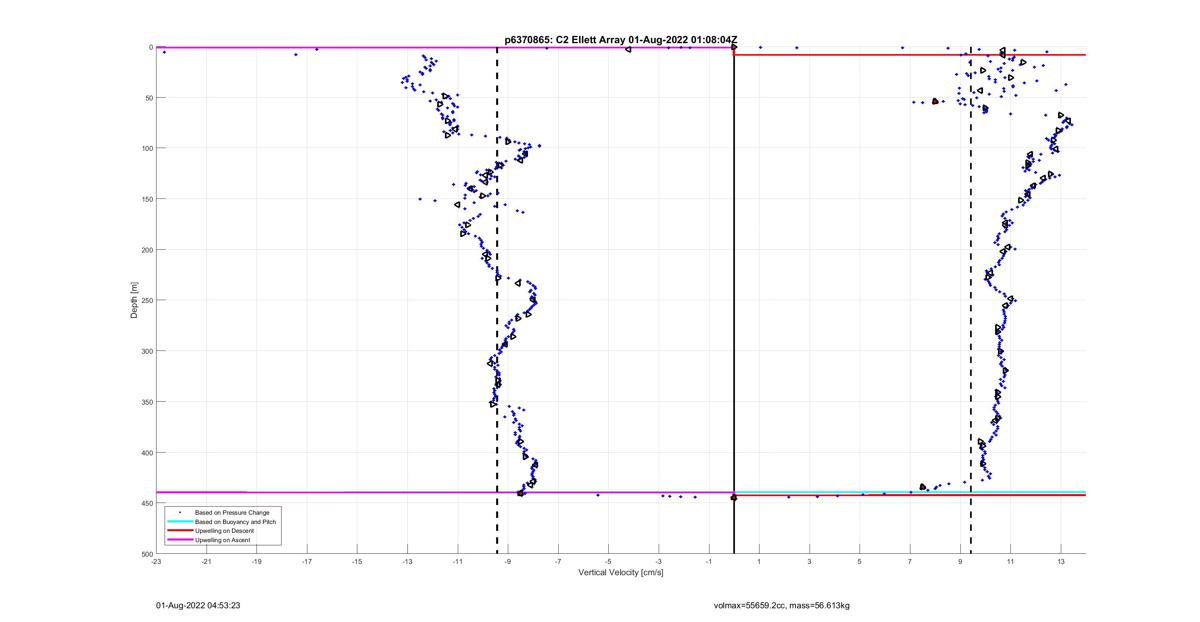
Task: Click the positive x-axis tick label 9
Action: 960,562
